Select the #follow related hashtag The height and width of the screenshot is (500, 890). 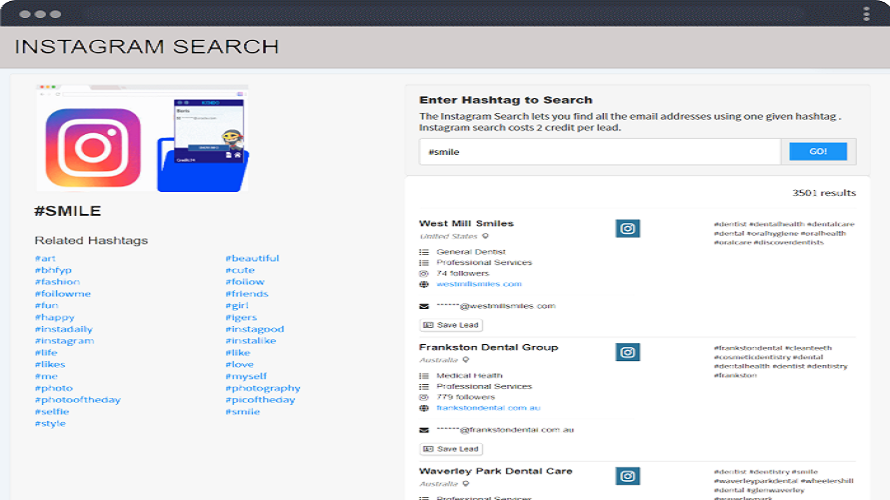[245, 281]
